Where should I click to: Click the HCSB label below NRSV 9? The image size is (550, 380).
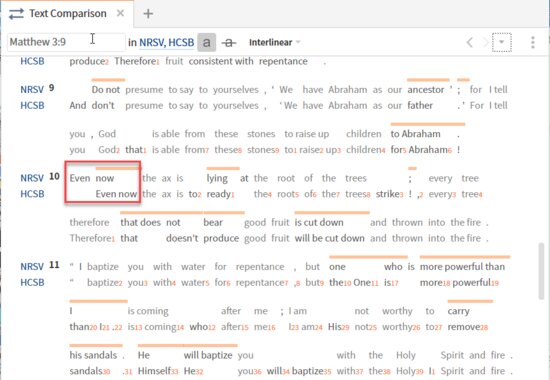point(32,105)
